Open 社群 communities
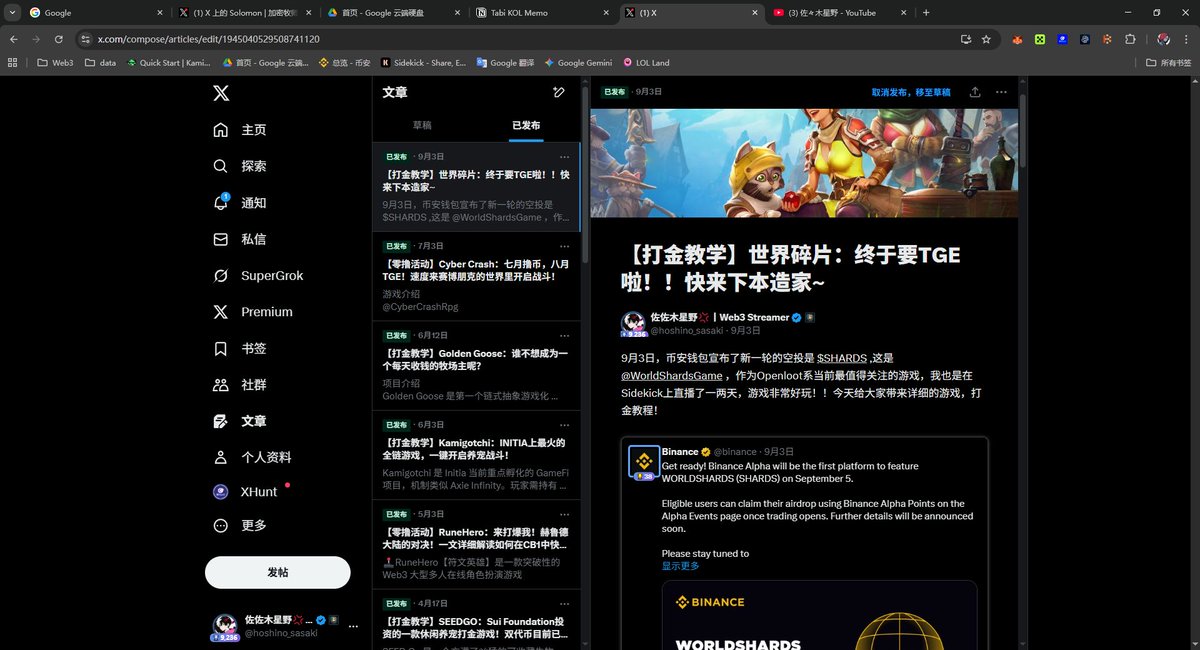The width and height of the screenshot is (1200, 650). [240, 385]
